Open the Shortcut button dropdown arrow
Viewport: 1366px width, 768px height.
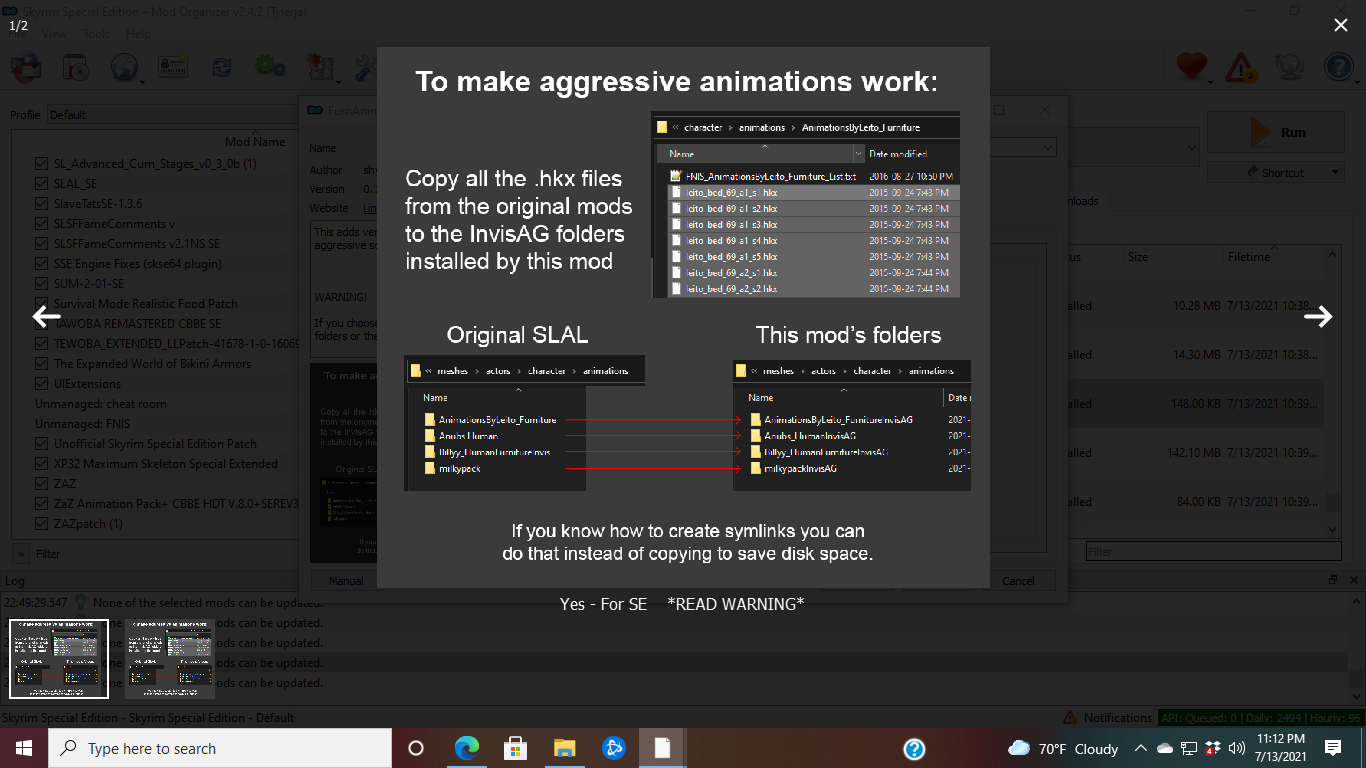pos(1335,173)
